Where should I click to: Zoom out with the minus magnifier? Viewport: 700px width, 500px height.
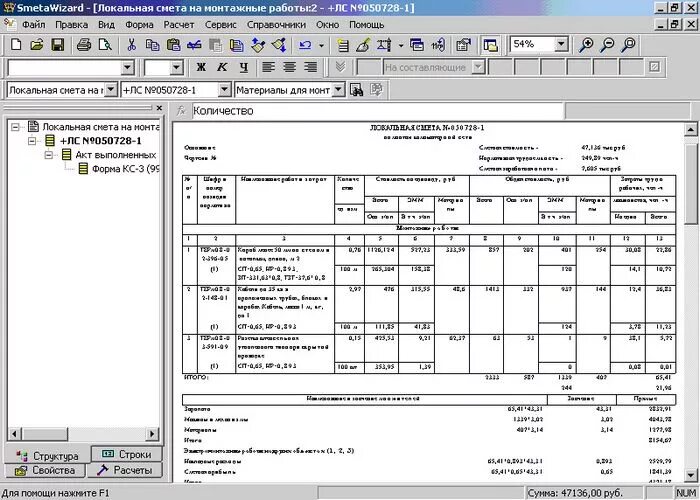click(607, 45)
